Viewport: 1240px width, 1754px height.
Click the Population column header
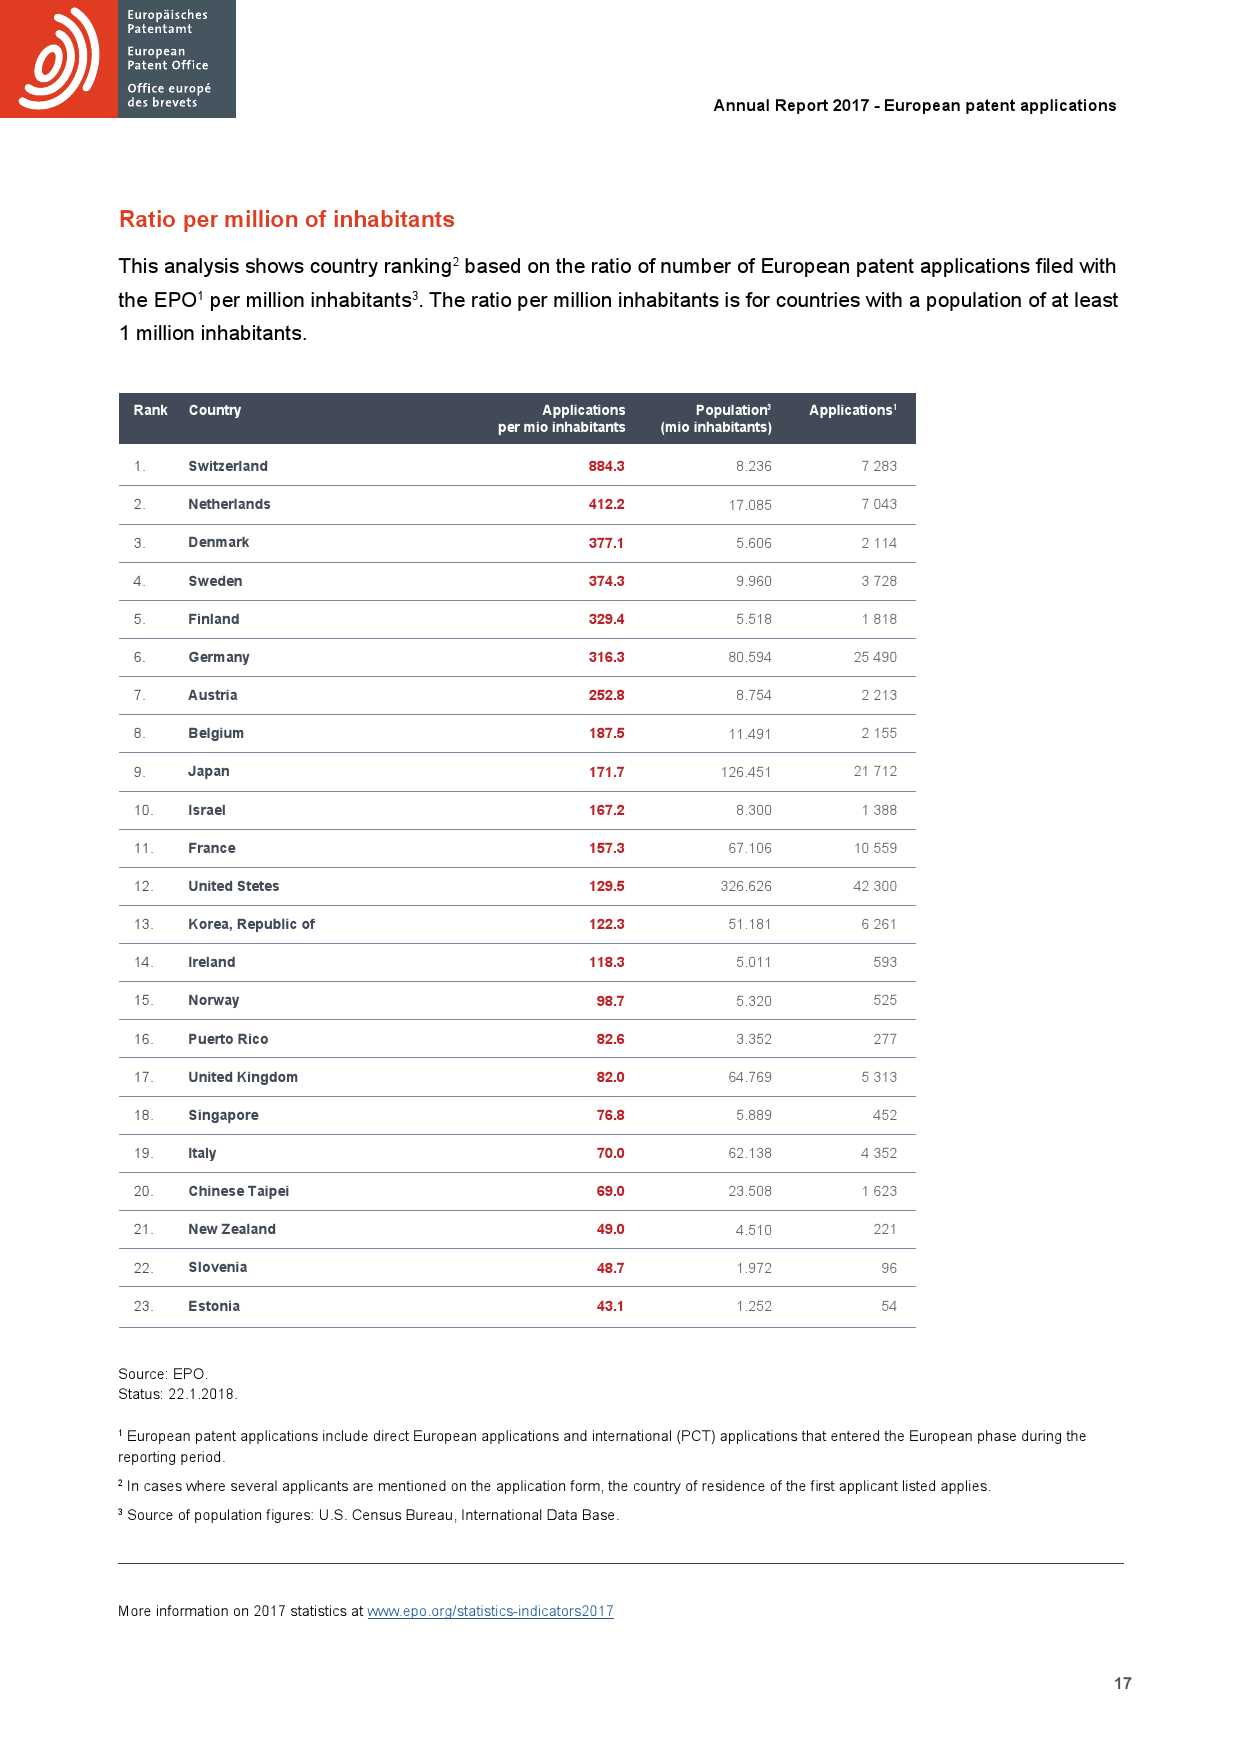tap(716, 418)
